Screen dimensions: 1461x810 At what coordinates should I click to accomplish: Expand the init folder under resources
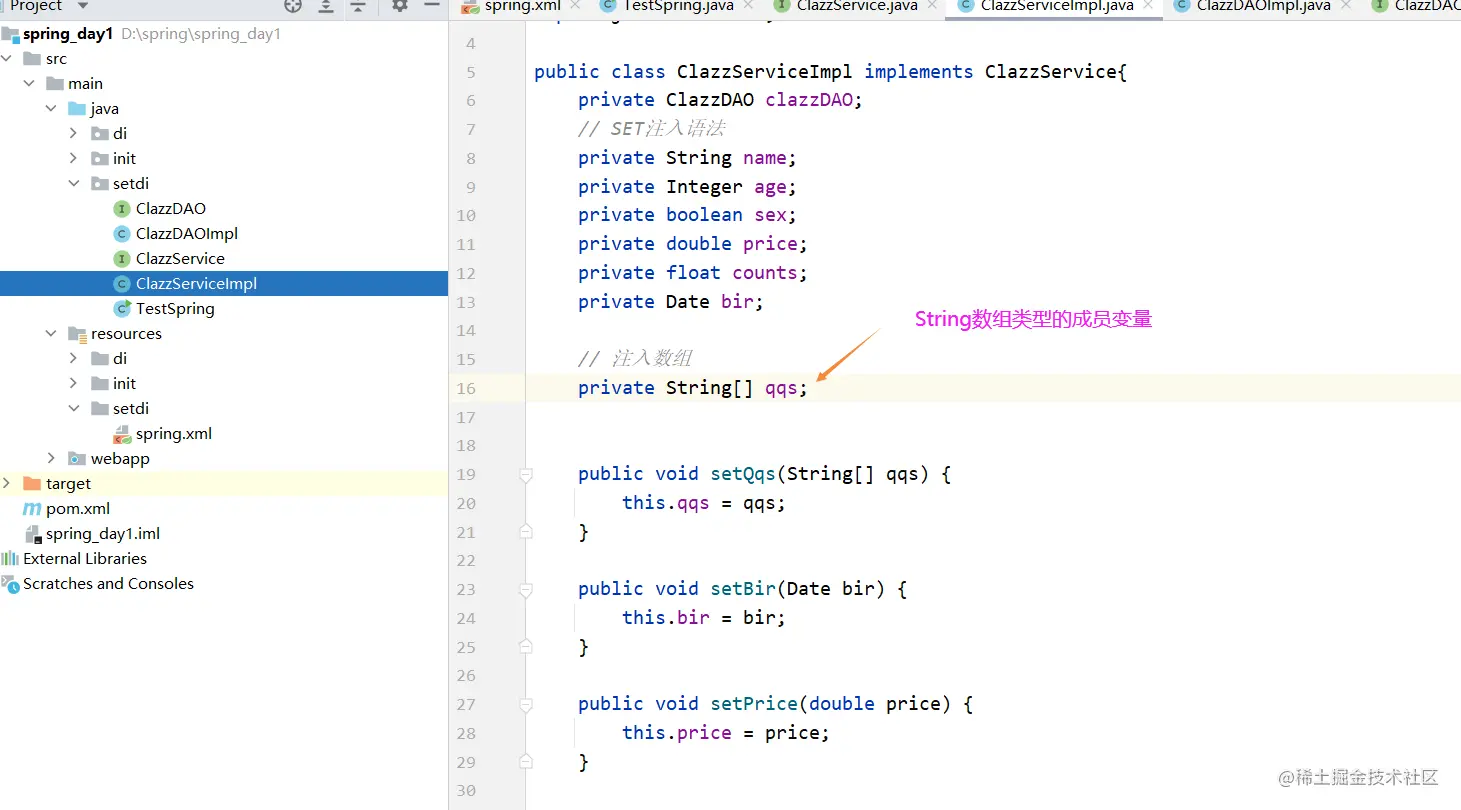(x=73, y=384)
